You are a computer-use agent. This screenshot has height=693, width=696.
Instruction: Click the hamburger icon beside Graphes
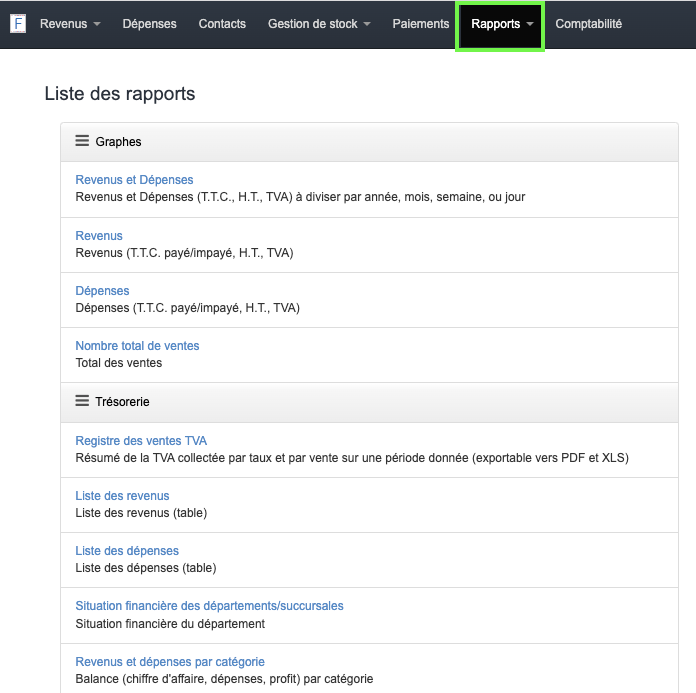pos(83,142)
